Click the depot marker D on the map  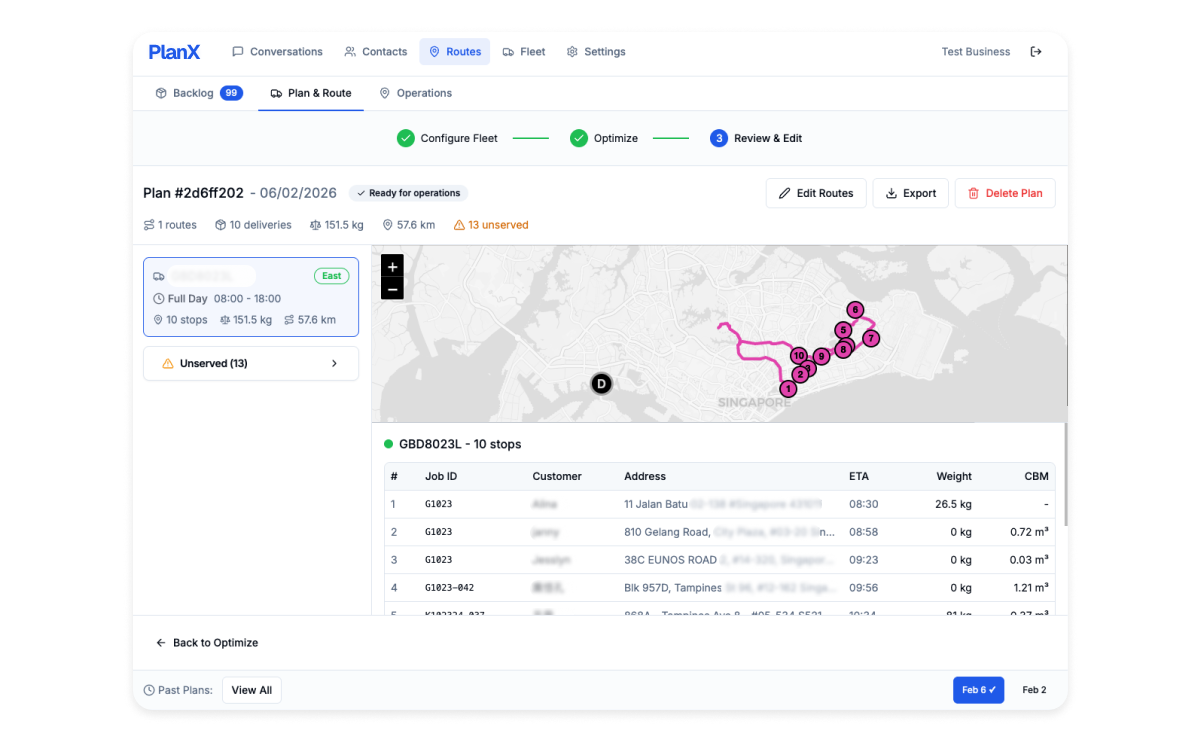coord(601,383)
